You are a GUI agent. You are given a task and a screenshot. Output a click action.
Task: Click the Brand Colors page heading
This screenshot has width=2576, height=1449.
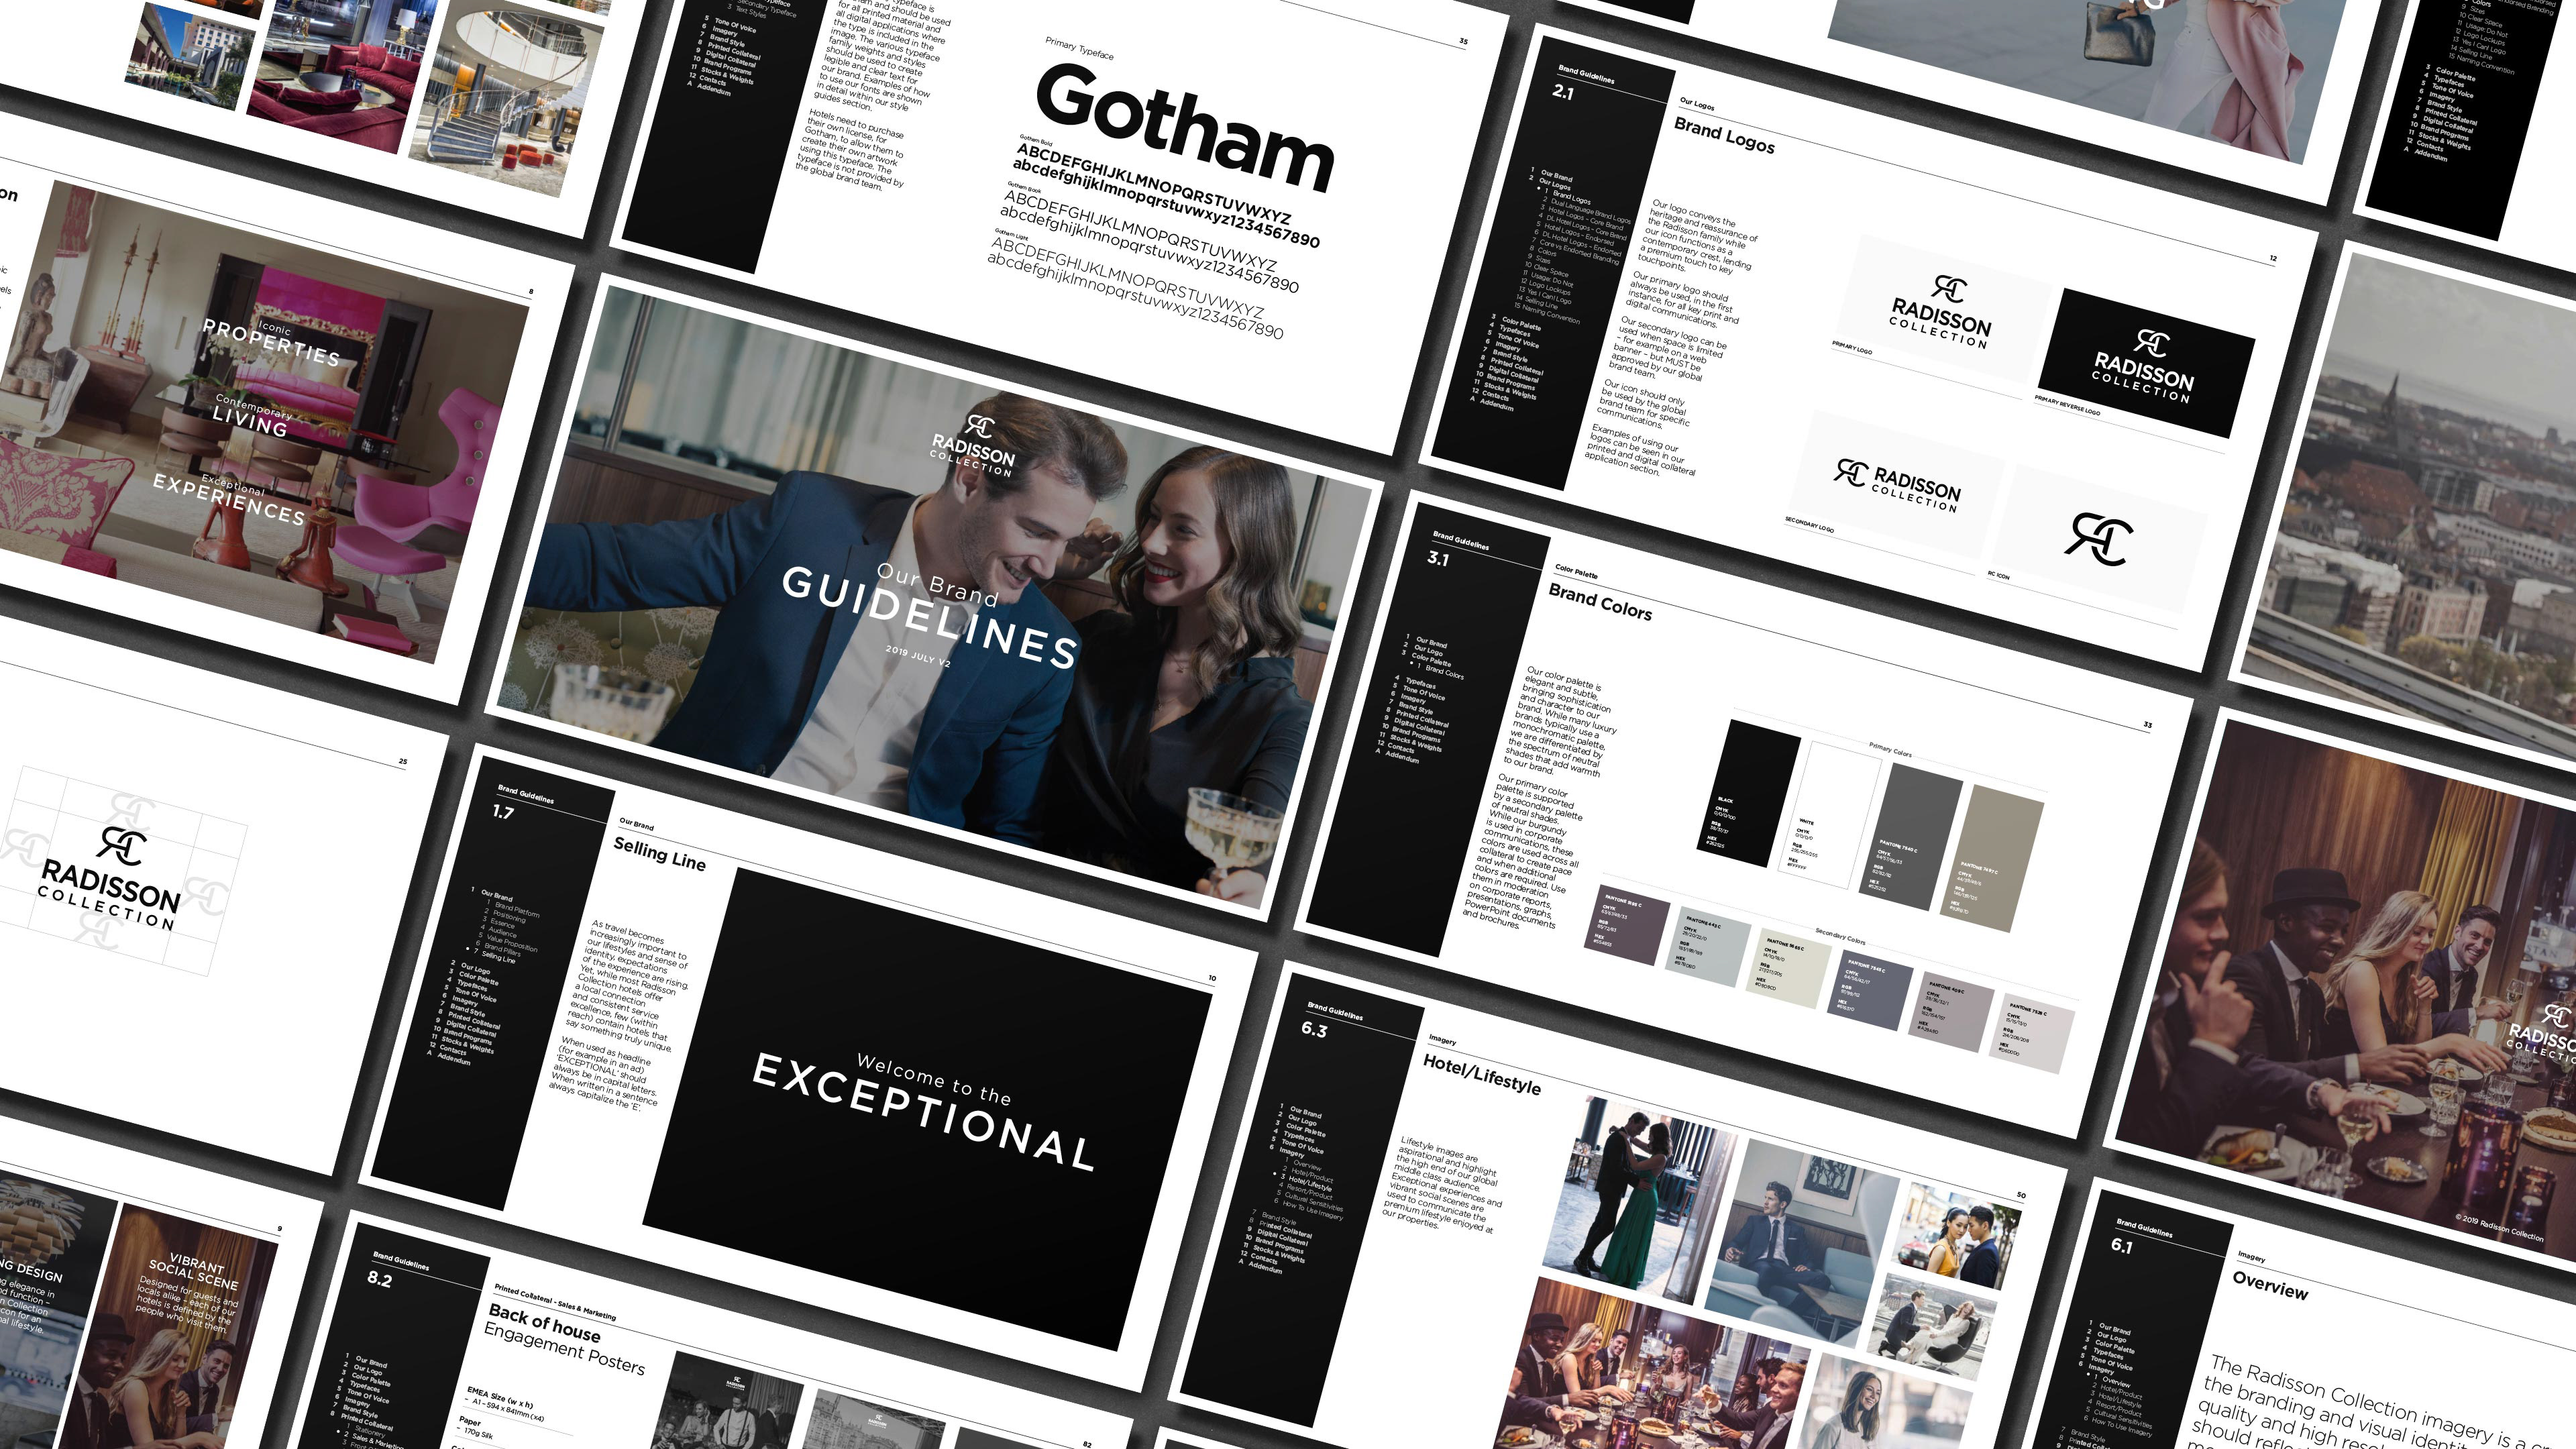click(x=1599, y=602)
